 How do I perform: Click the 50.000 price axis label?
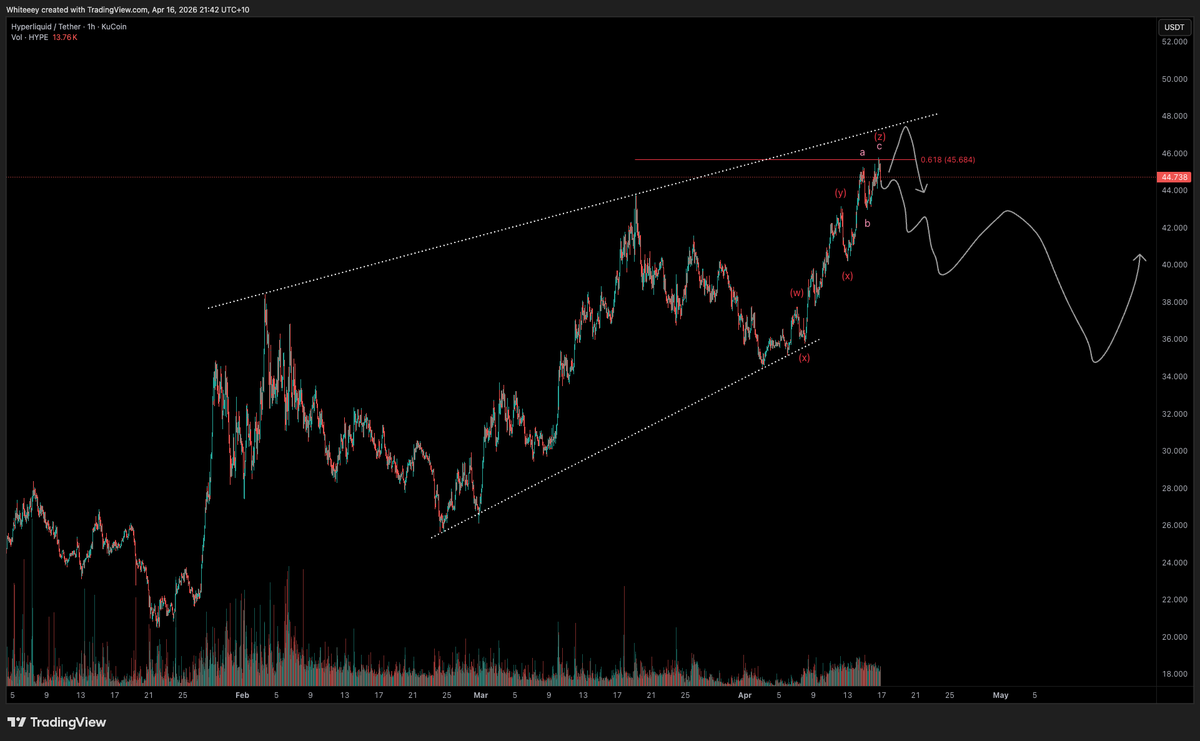[x=1173, y=79]
